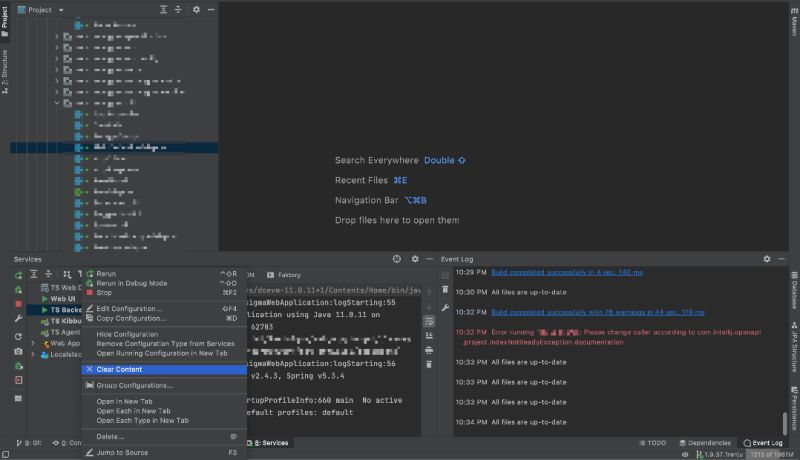The image size is (800, 460).
Task: Click the down arrow in console toolbar
Action: 429,306
